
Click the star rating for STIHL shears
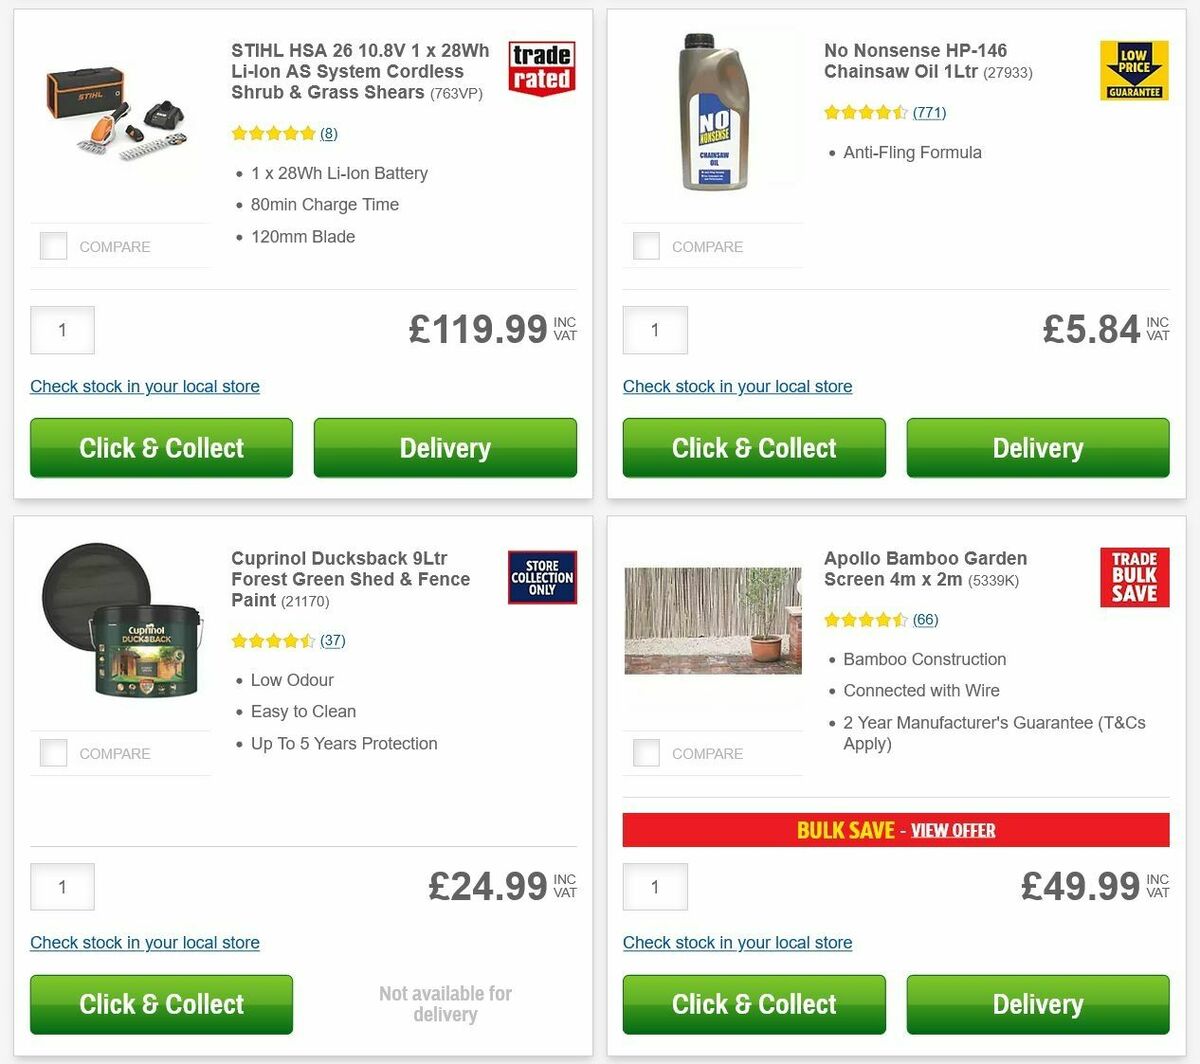pyautogui.click(x=271, y=132)
